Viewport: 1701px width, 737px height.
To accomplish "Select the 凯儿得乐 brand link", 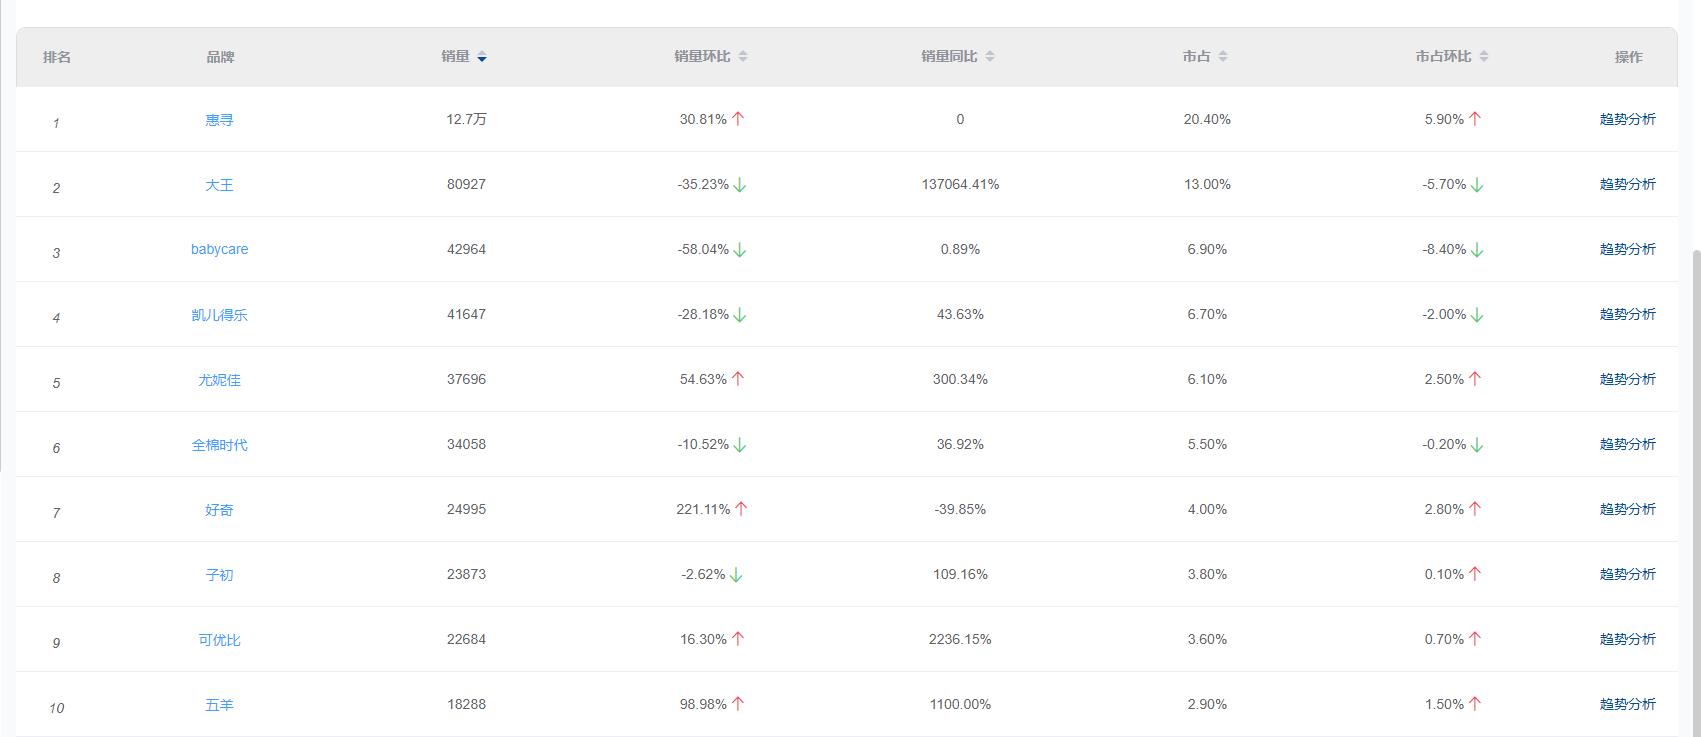I will [x=219, y=315].
